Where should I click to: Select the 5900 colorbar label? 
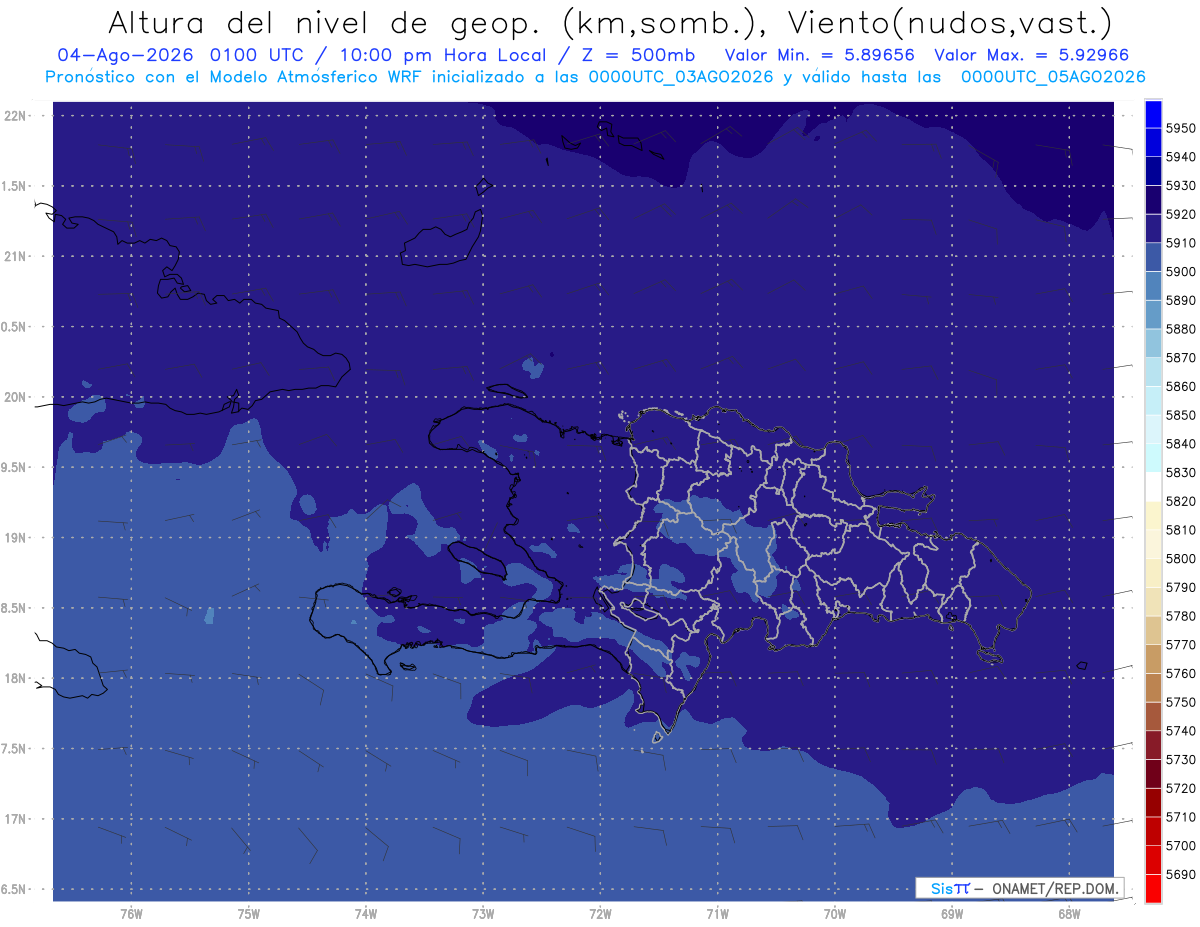click(x=1180, y=272)
